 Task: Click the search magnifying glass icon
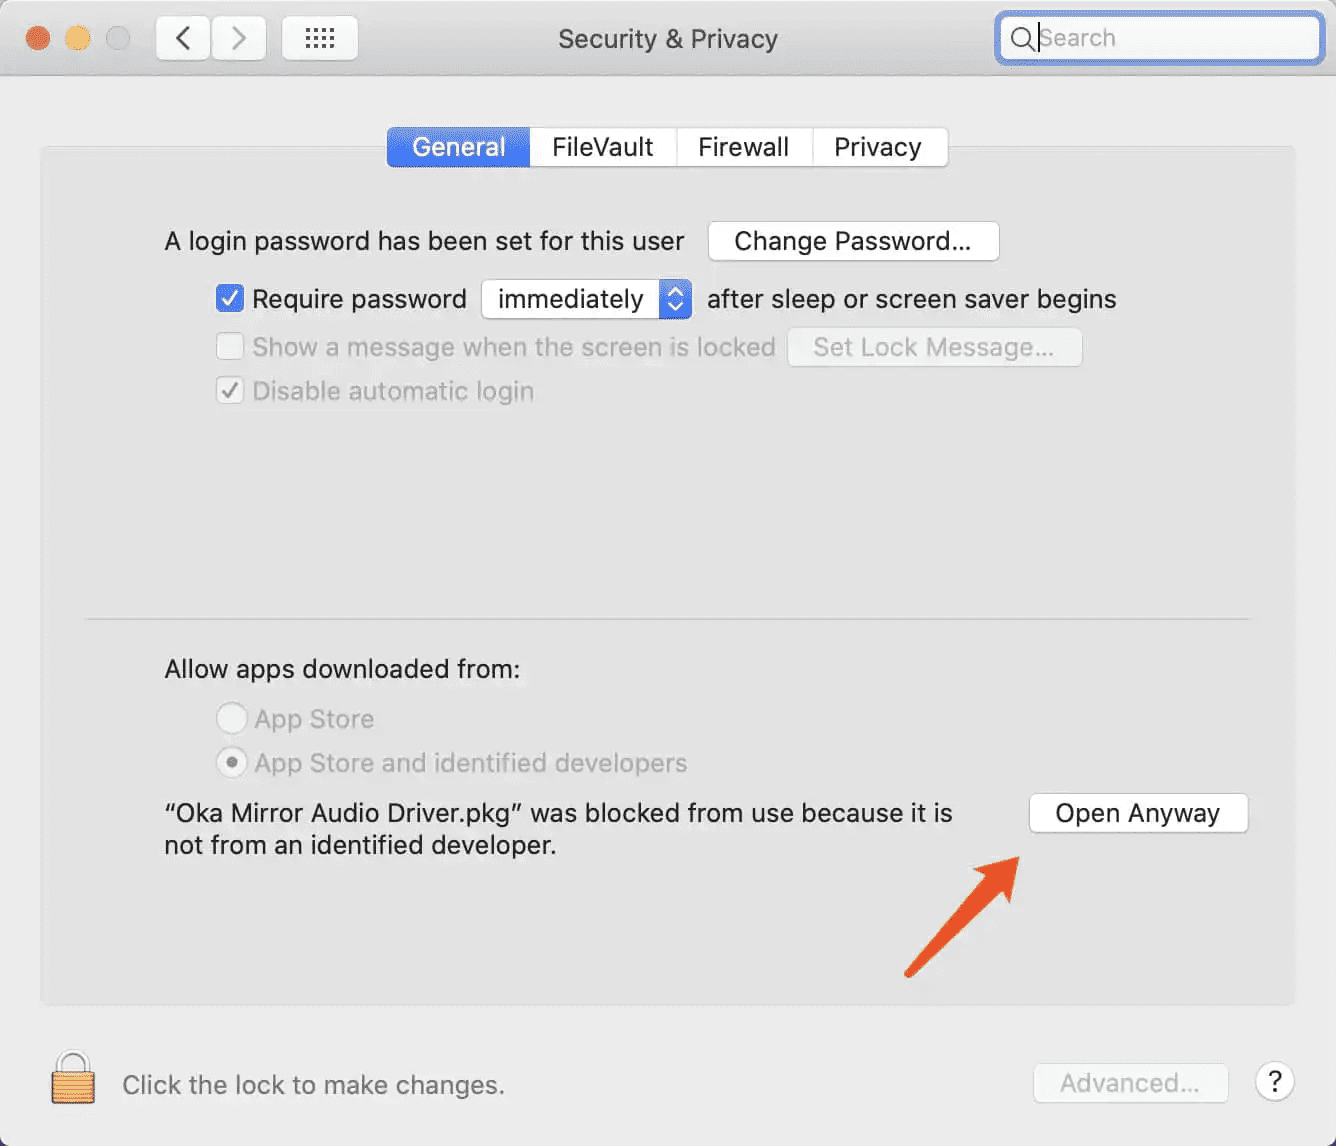(1021, 39)
